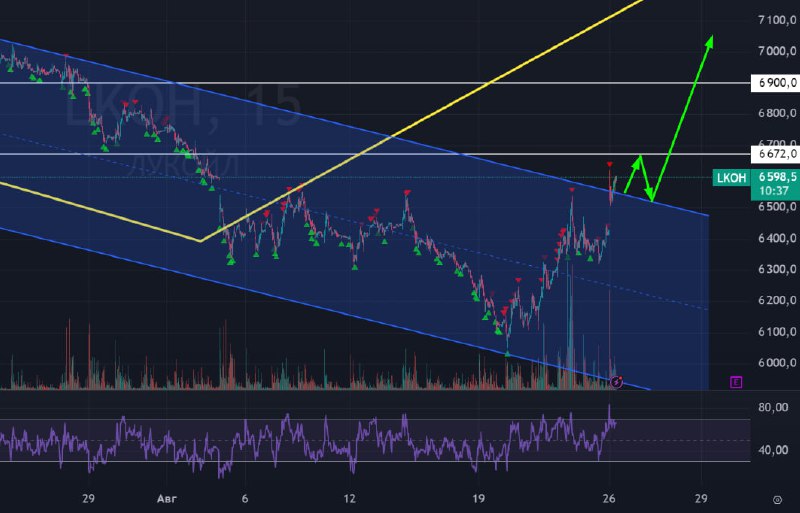The width and height of the screenshot is (800, 513).
Task: Click the 10:37 bar countdown label
Action: tap(774, 191)
